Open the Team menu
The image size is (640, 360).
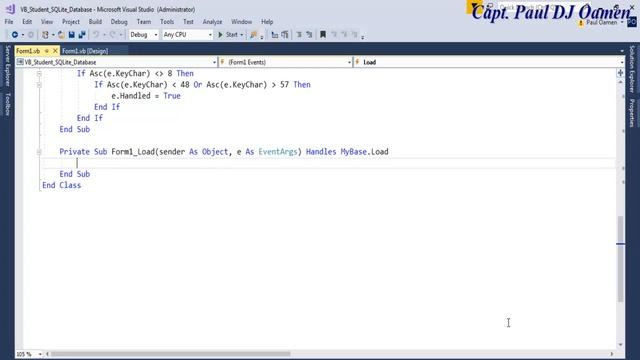[144, 22]
